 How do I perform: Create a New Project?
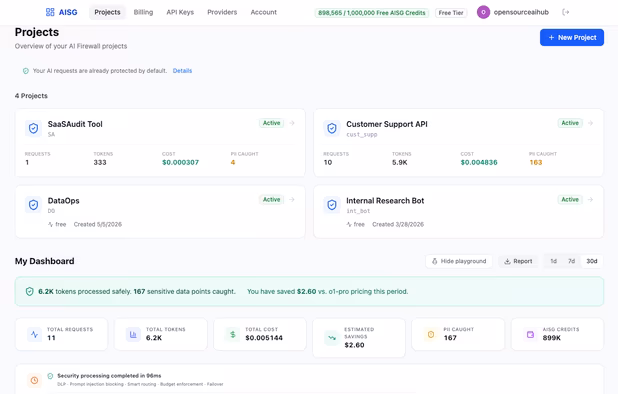[572, 37]
